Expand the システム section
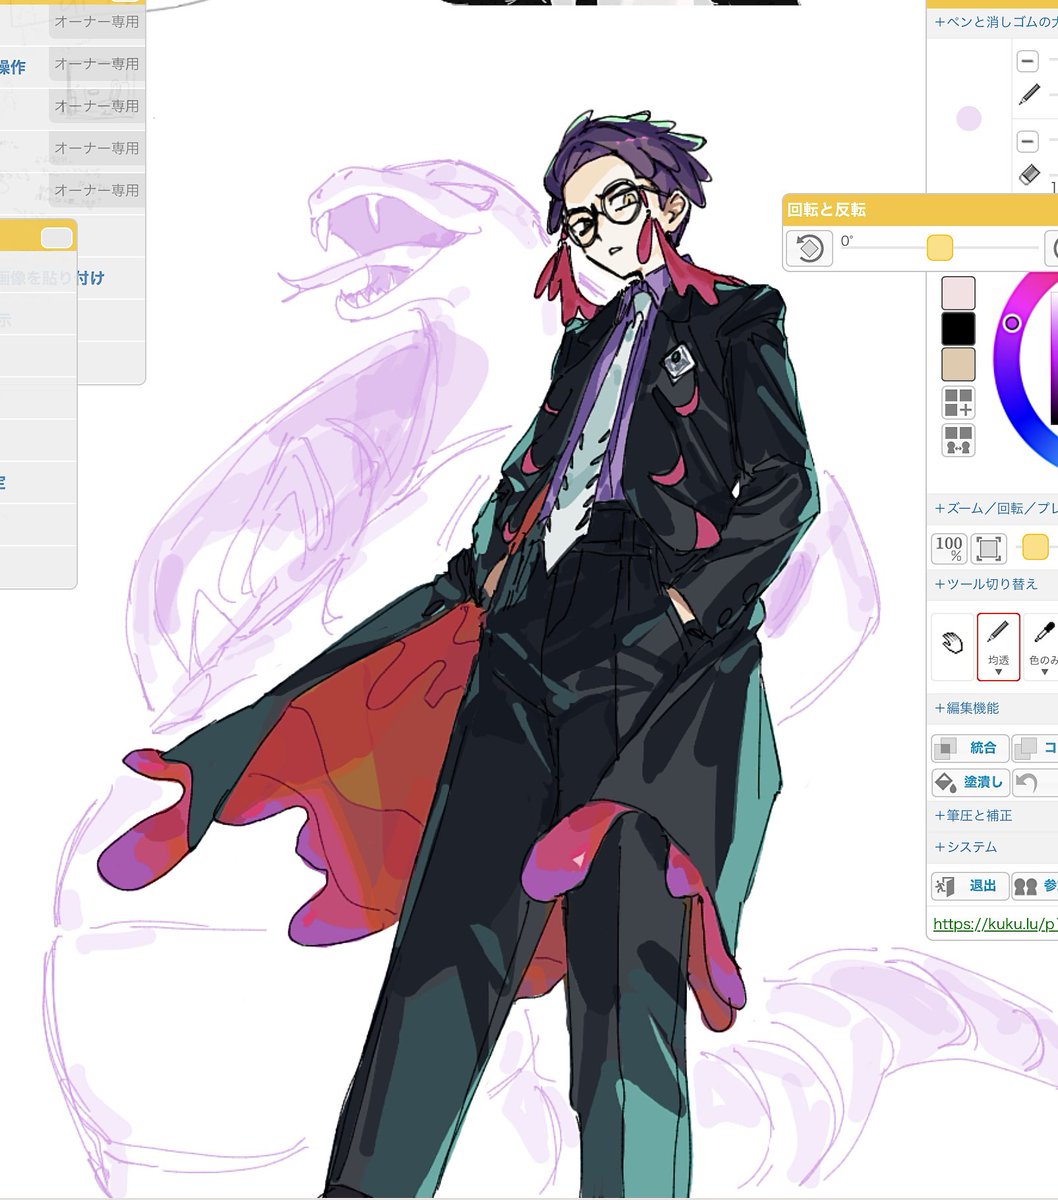Viewport: 1058px width, 1200px height. [992, 848]
